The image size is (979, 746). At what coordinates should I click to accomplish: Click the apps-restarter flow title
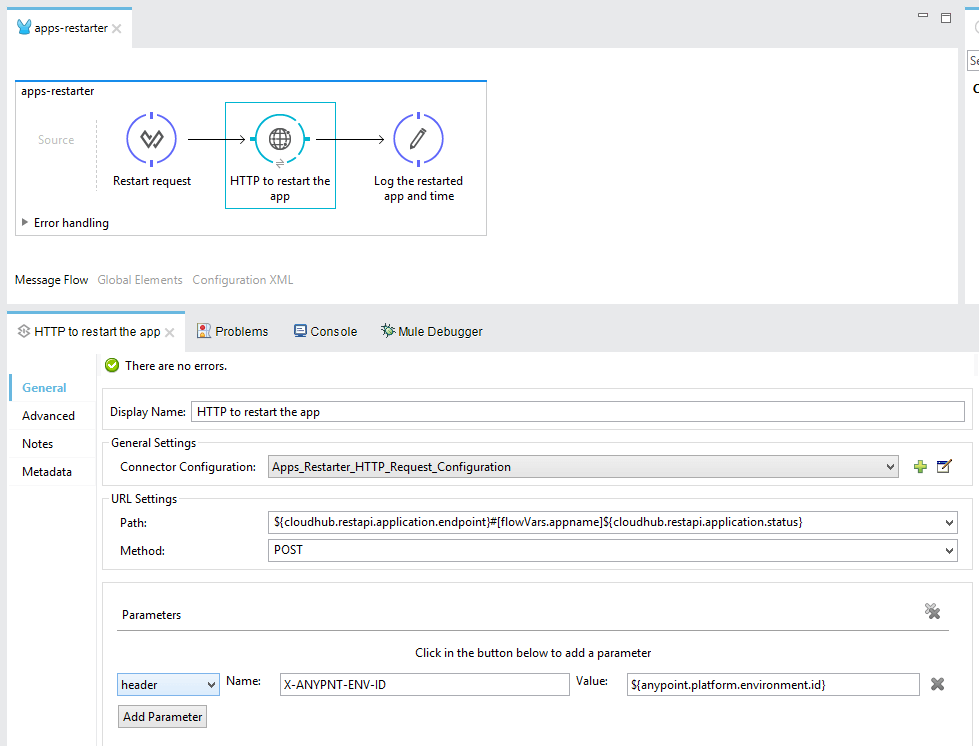click(57, 91)
